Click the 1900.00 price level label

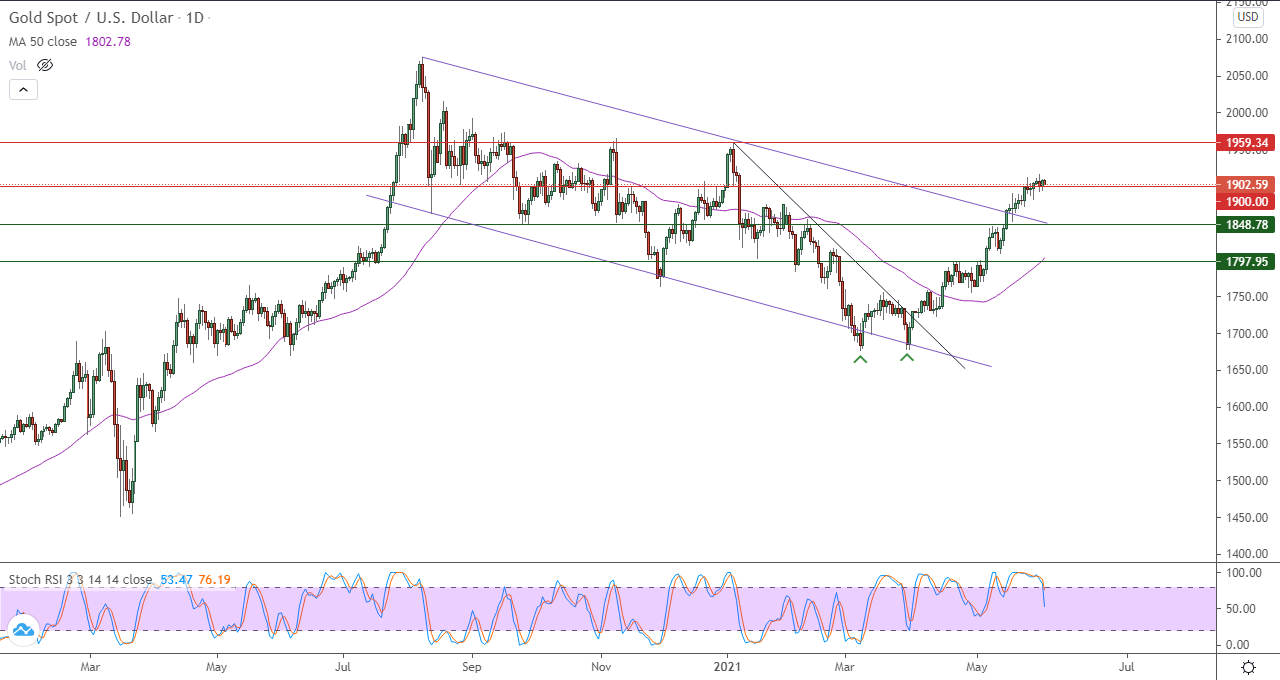(x=1247, y=201)
